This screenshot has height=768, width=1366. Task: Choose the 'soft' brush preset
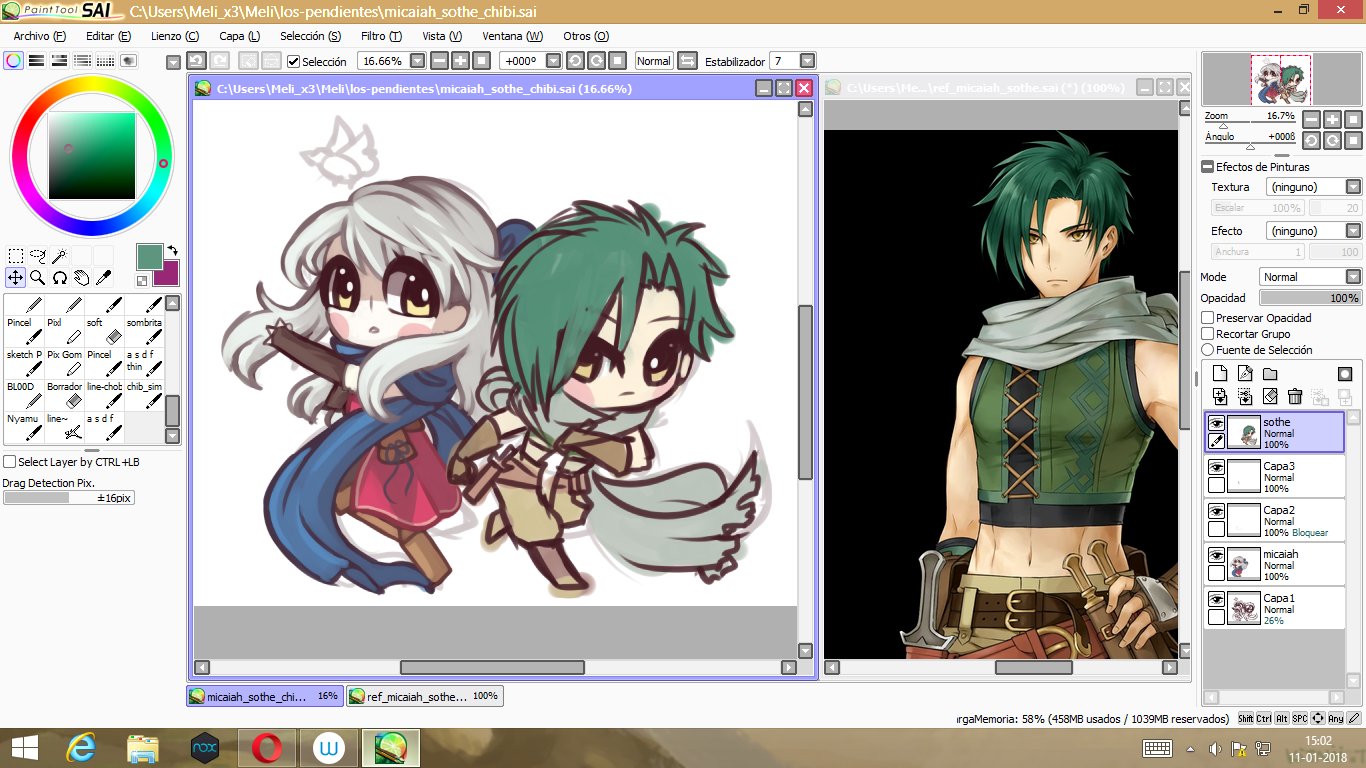point(104,329)
